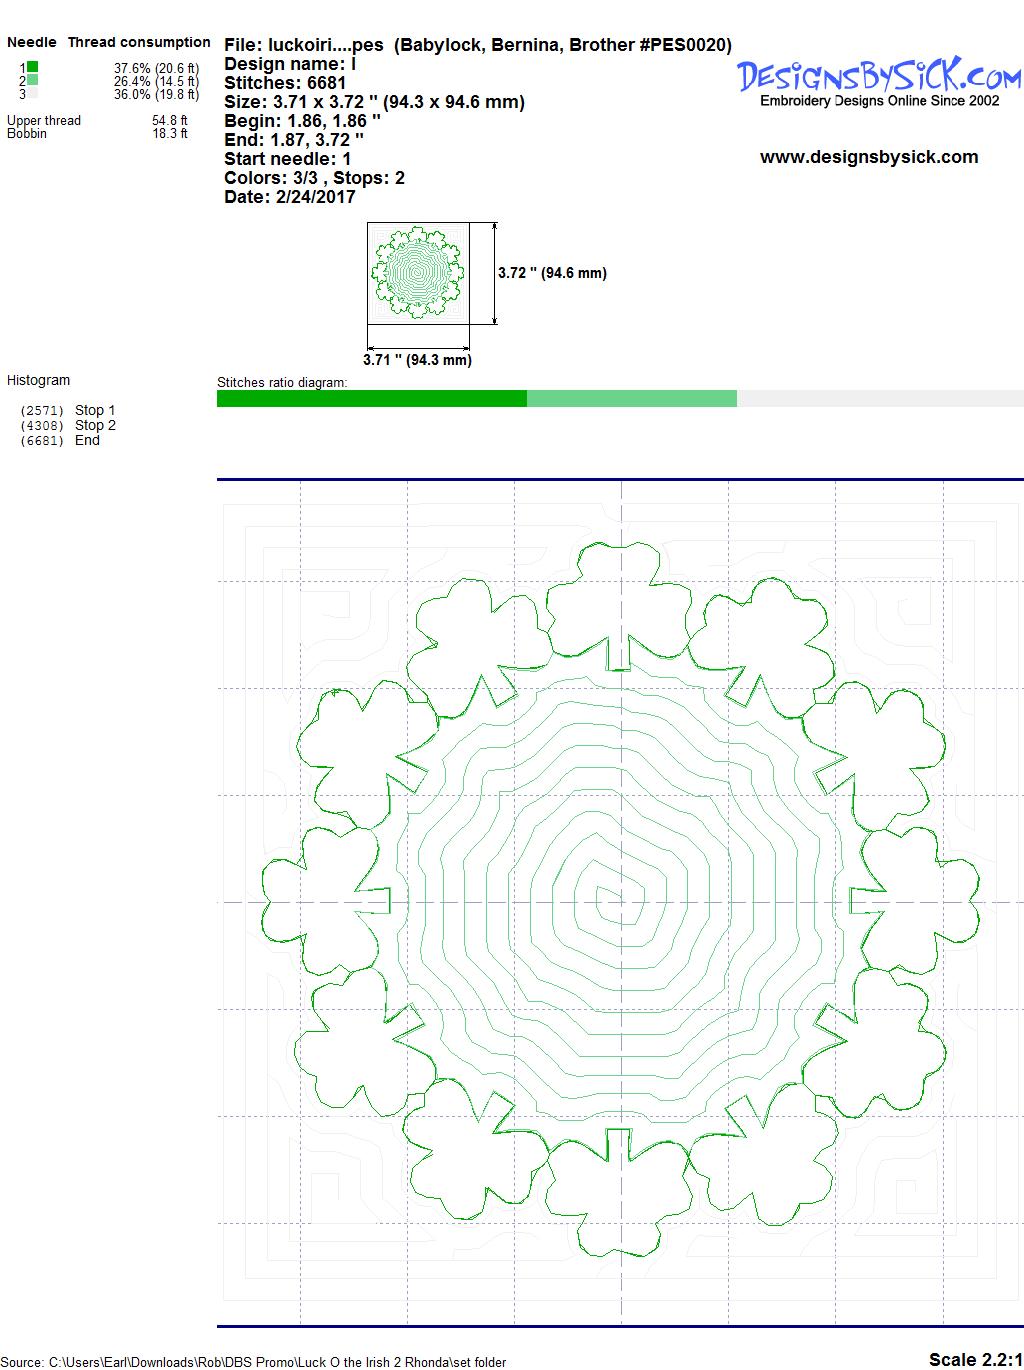Screen dimensions: 1024x1370
Task: Click the Upper thread consumption value
Action: coord(169,121)
